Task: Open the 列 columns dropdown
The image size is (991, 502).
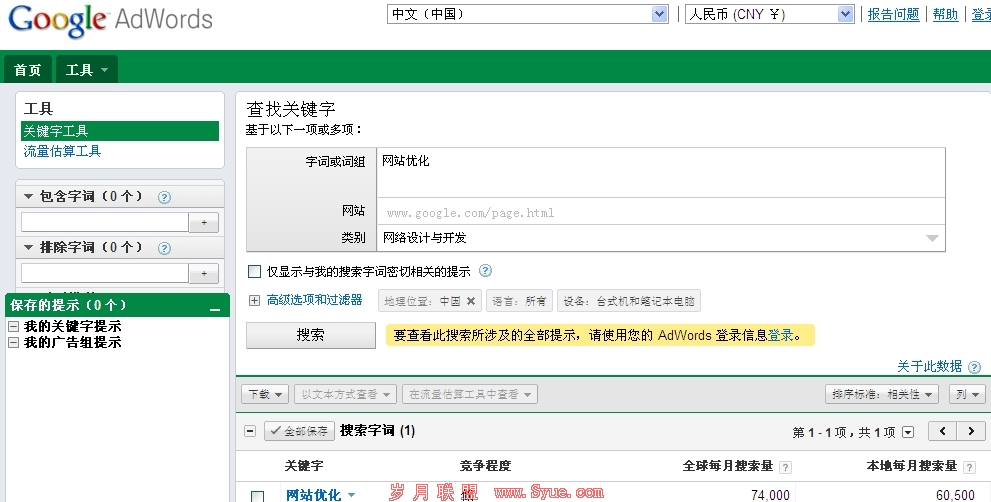Action: click(x=967, y=395)
